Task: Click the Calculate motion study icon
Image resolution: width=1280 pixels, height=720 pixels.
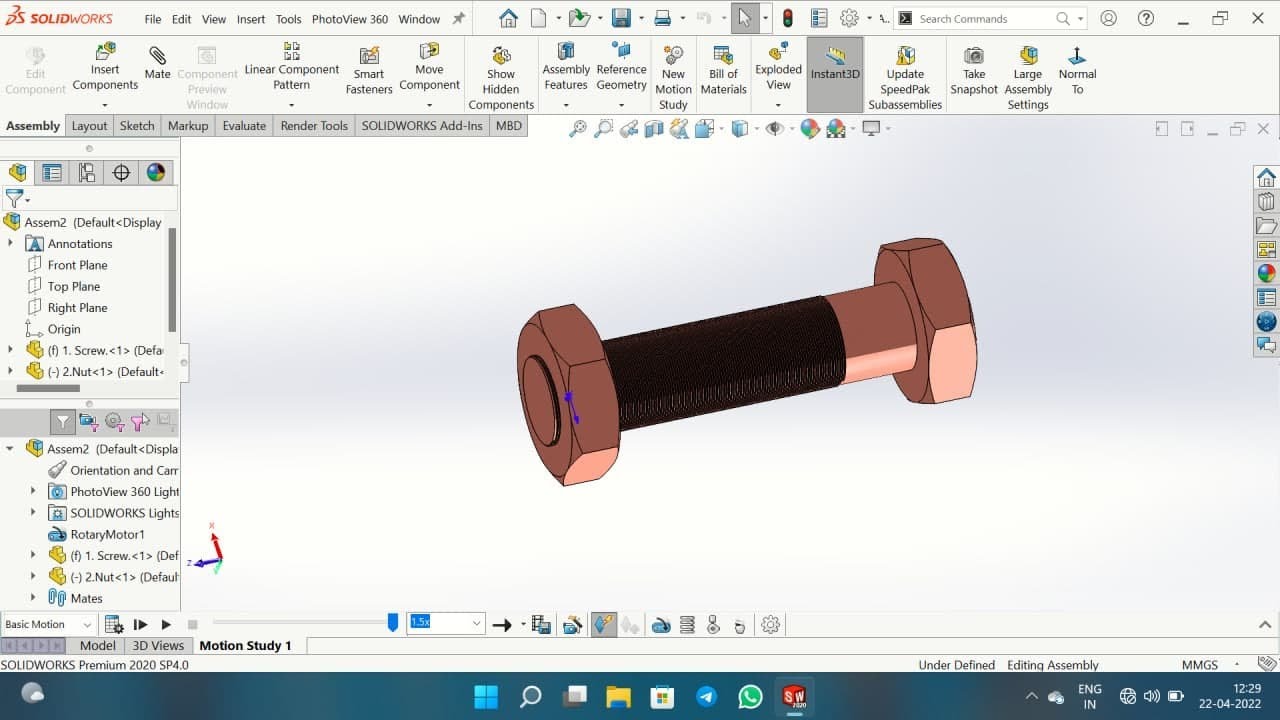Action: [x=113, y=625]
